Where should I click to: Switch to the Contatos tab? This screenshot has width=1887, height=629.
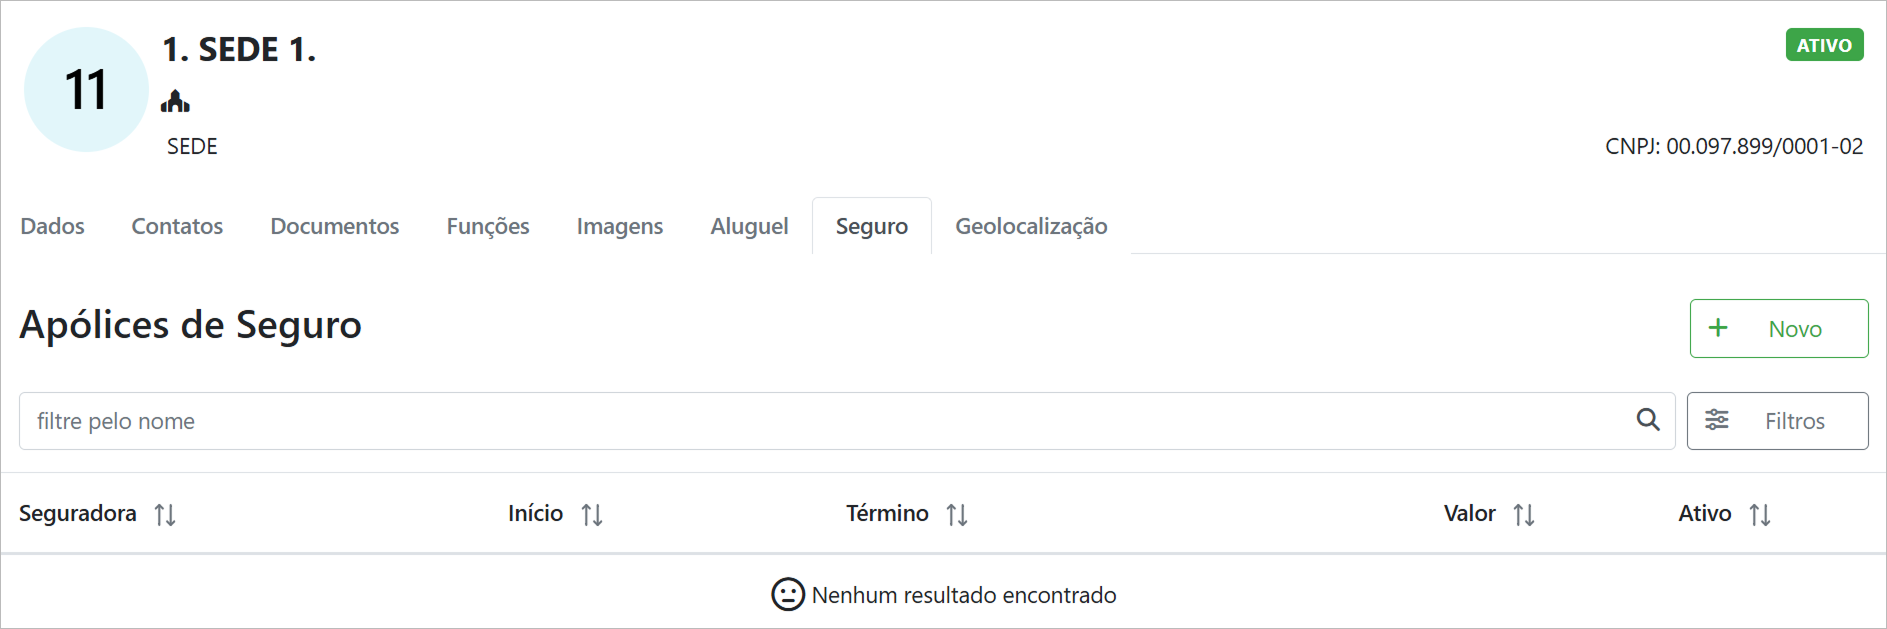(177, 226)
